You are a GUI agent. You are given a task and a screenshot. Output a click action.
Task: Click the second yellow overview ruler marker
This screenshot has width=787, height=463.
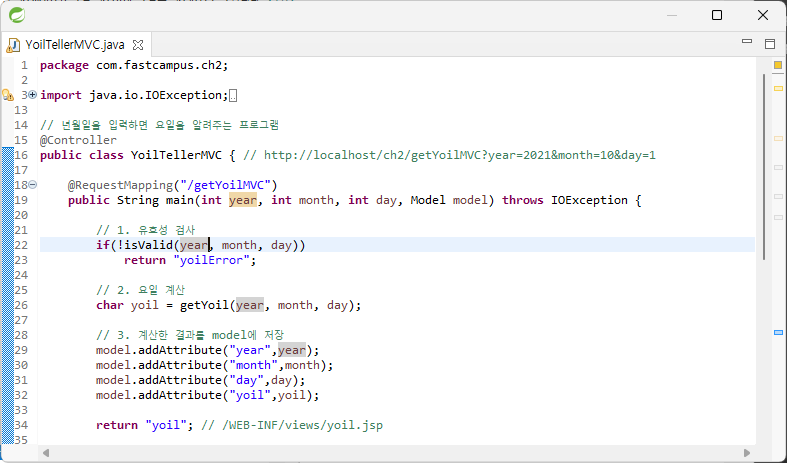pyautogui.click(x=778, y=139)
